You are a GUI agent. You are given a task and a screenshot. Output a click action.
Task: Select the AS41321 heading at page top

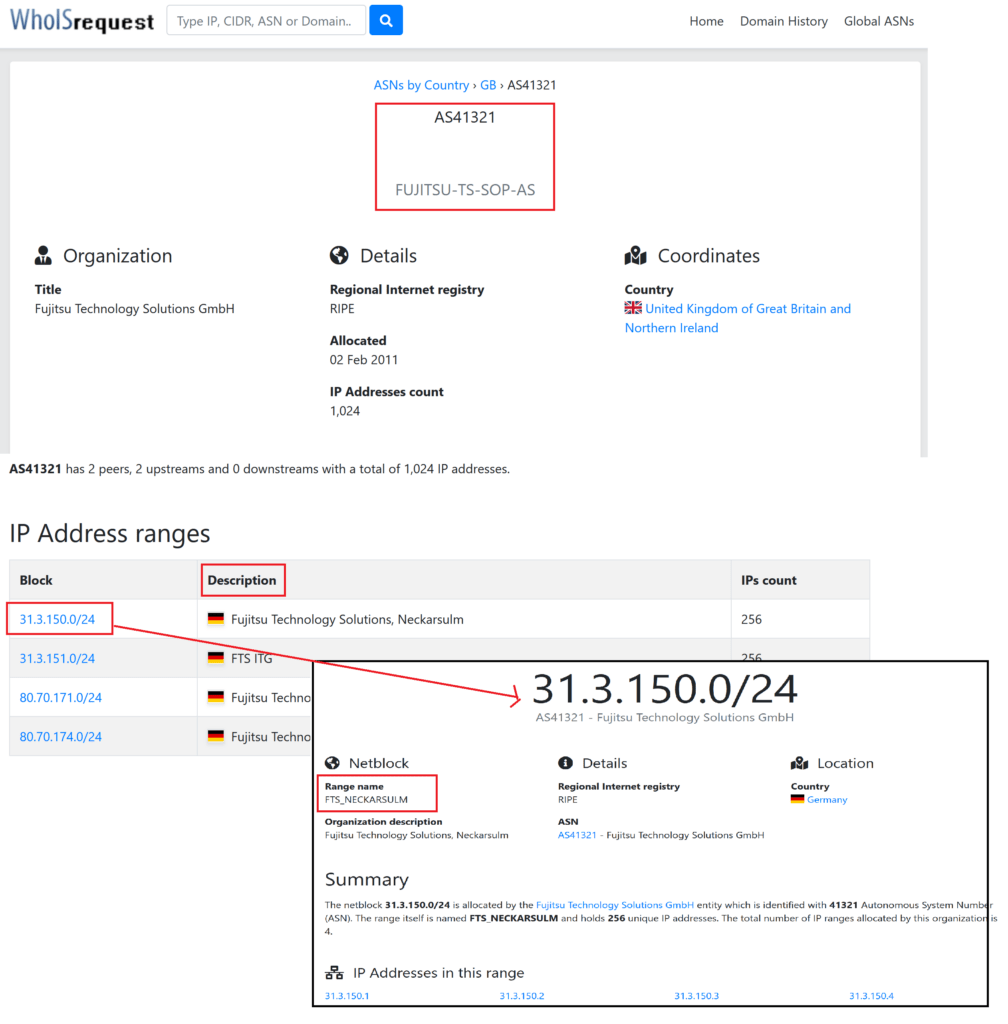[465, 118]
